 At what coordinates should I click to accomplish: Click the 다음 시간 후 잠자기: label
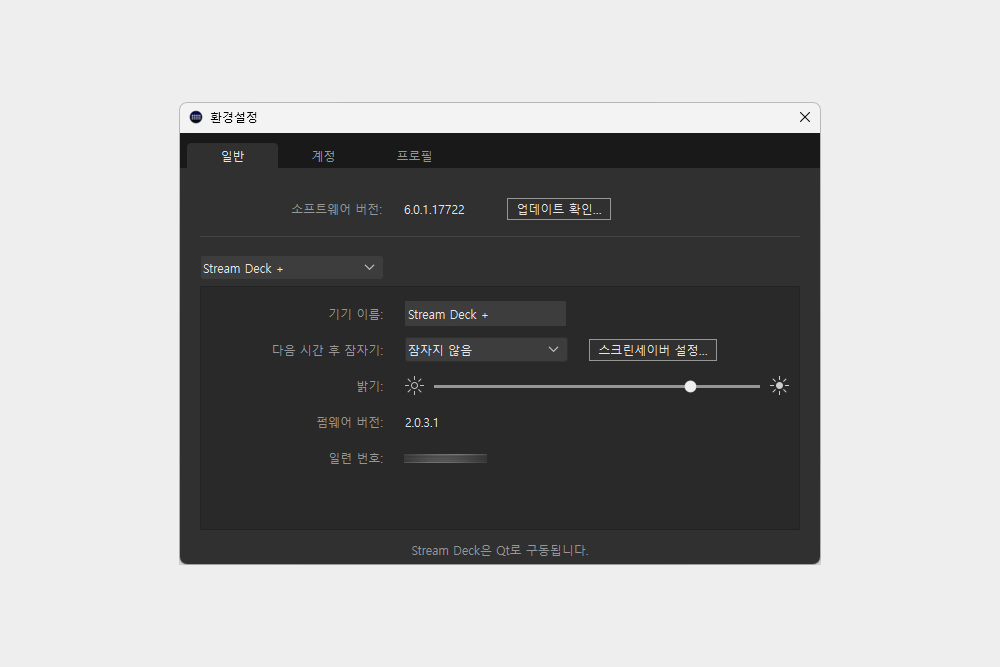(328, 350)
